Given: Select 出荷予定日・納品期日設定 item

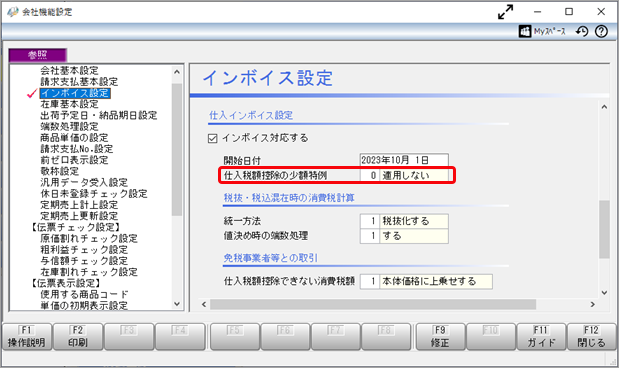Looking at the screenshot, I should coord(98,115).
